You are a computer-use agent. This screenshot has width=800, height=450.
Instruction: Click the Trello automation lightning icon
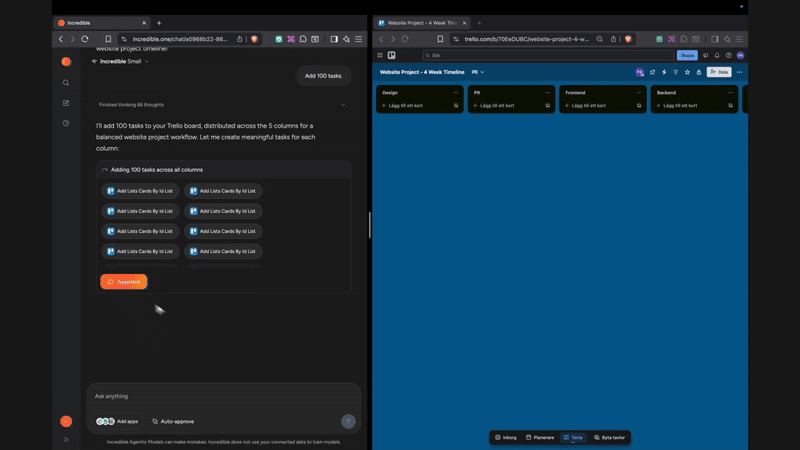tap(664, 72)
